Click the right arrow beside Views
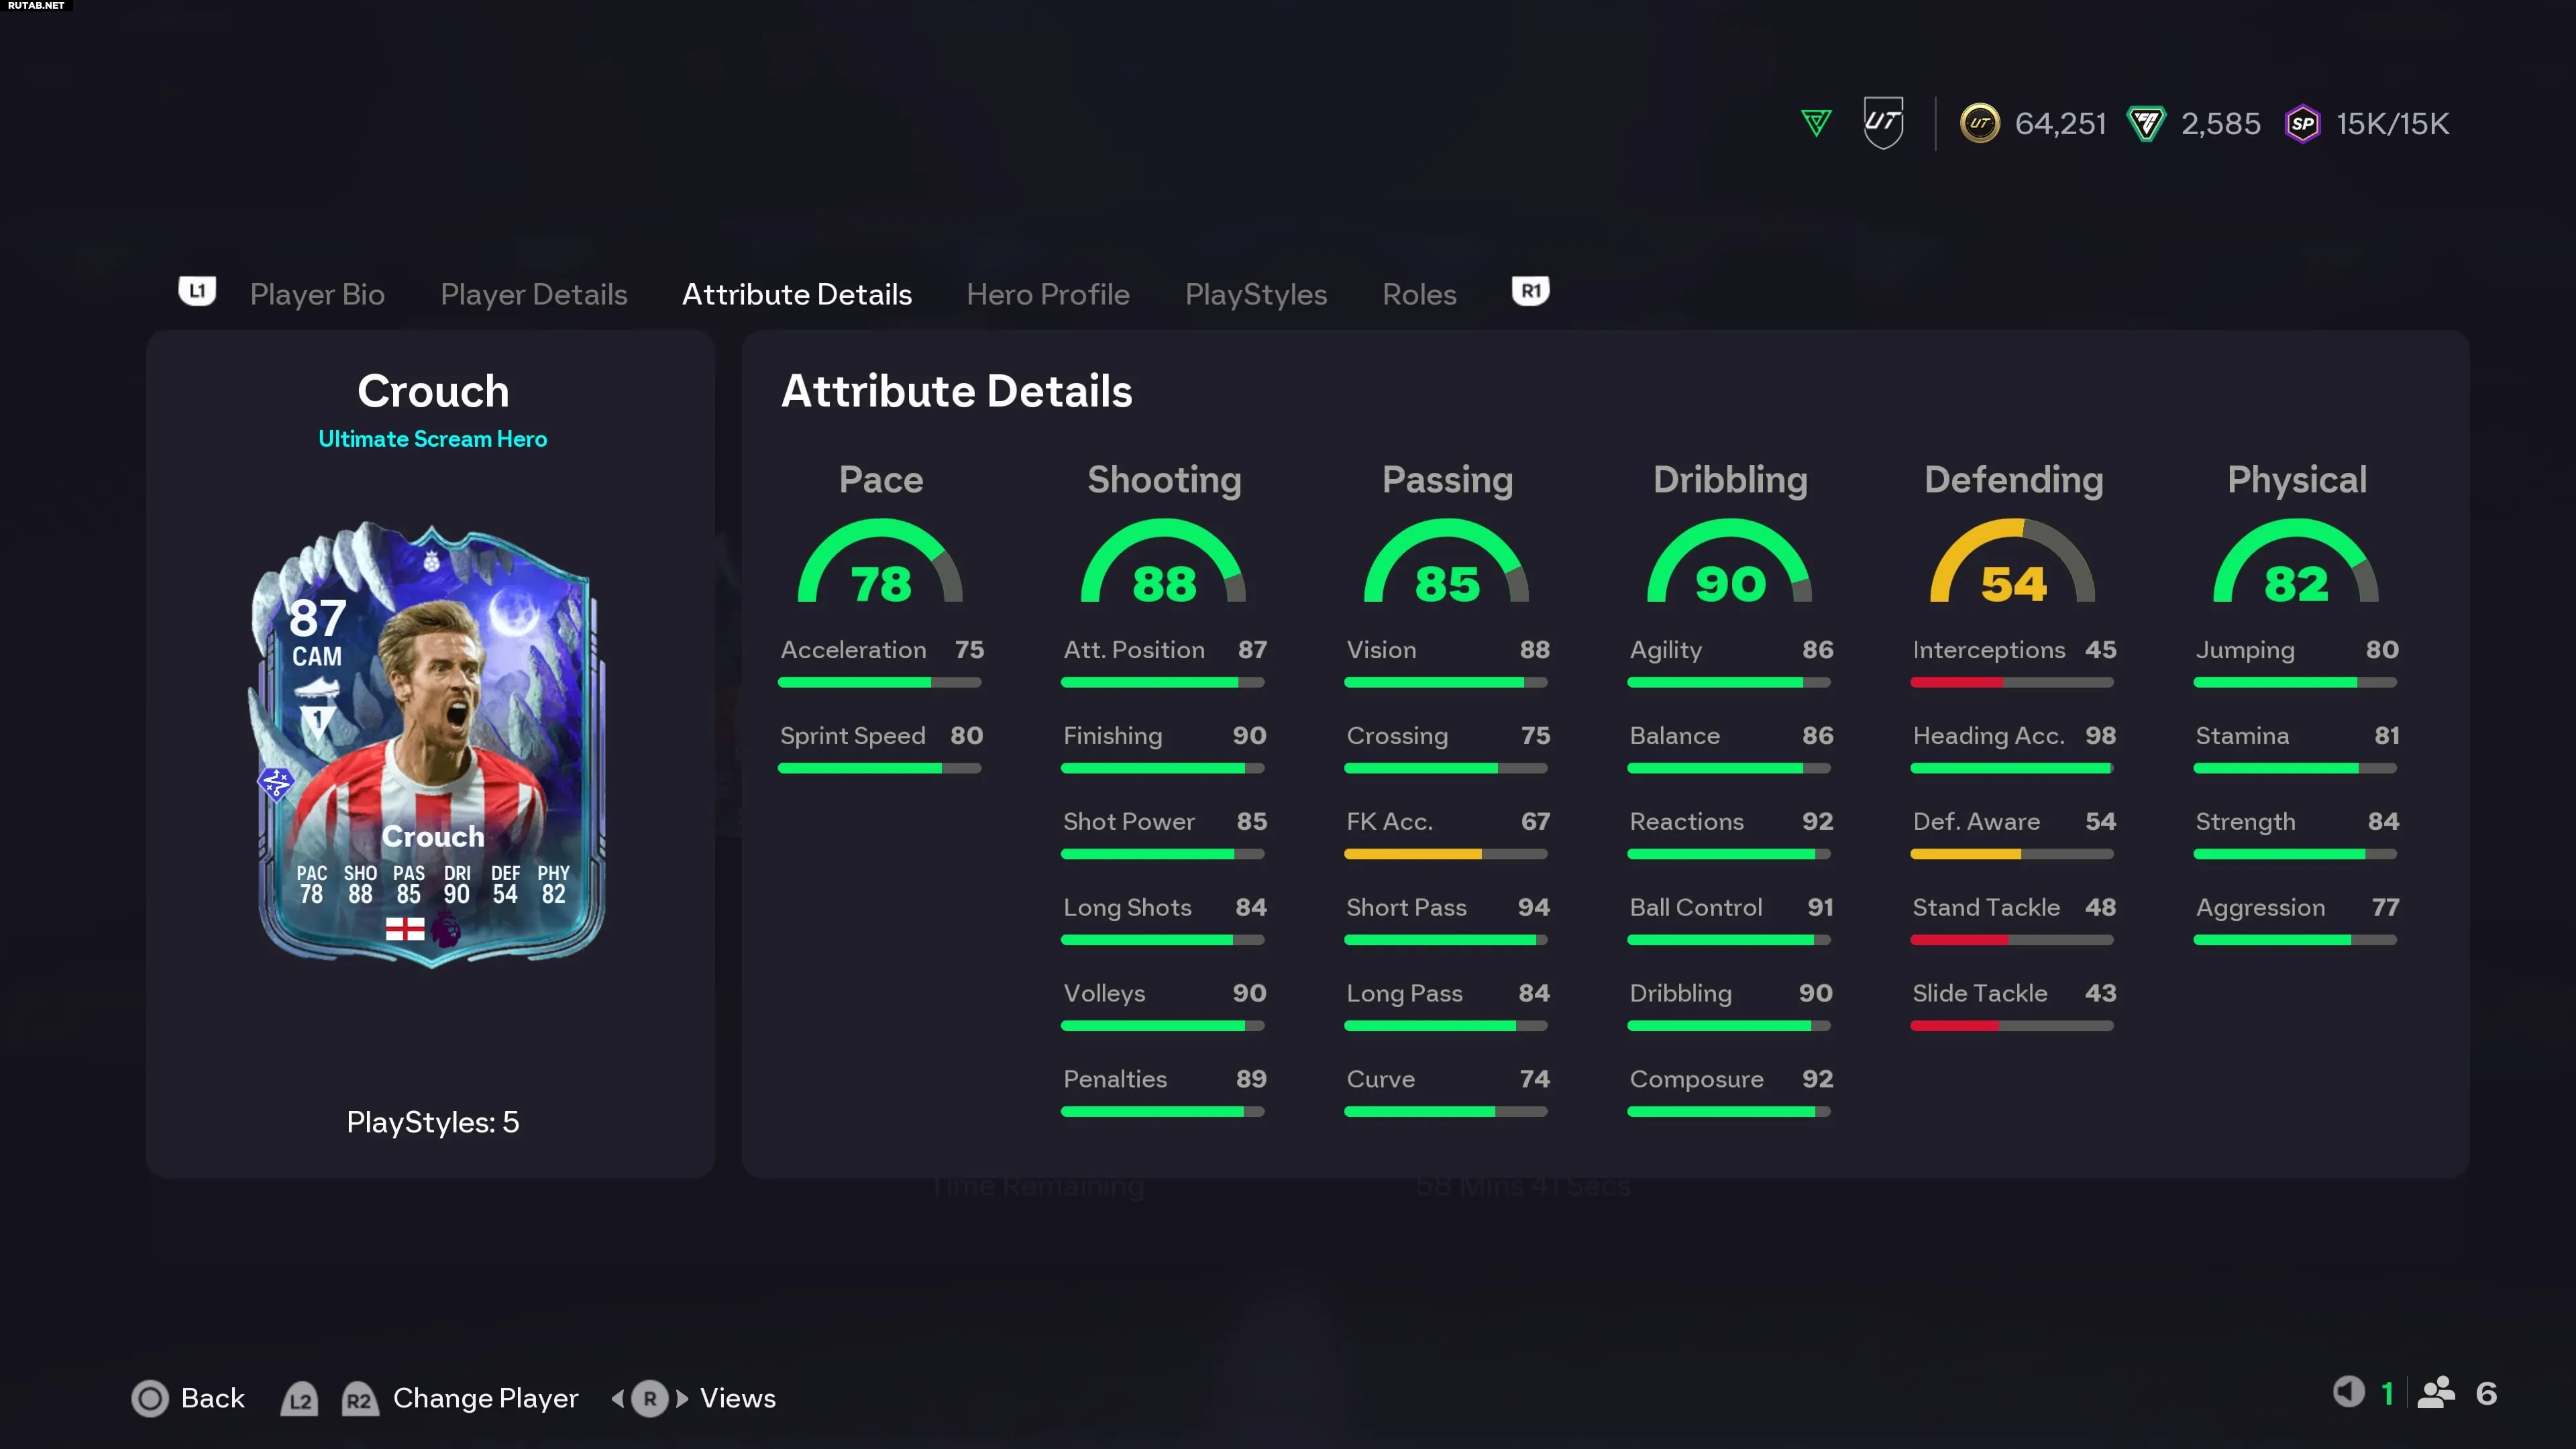This screenshot has height=1449, width=2576. (x=682, y=1398)
